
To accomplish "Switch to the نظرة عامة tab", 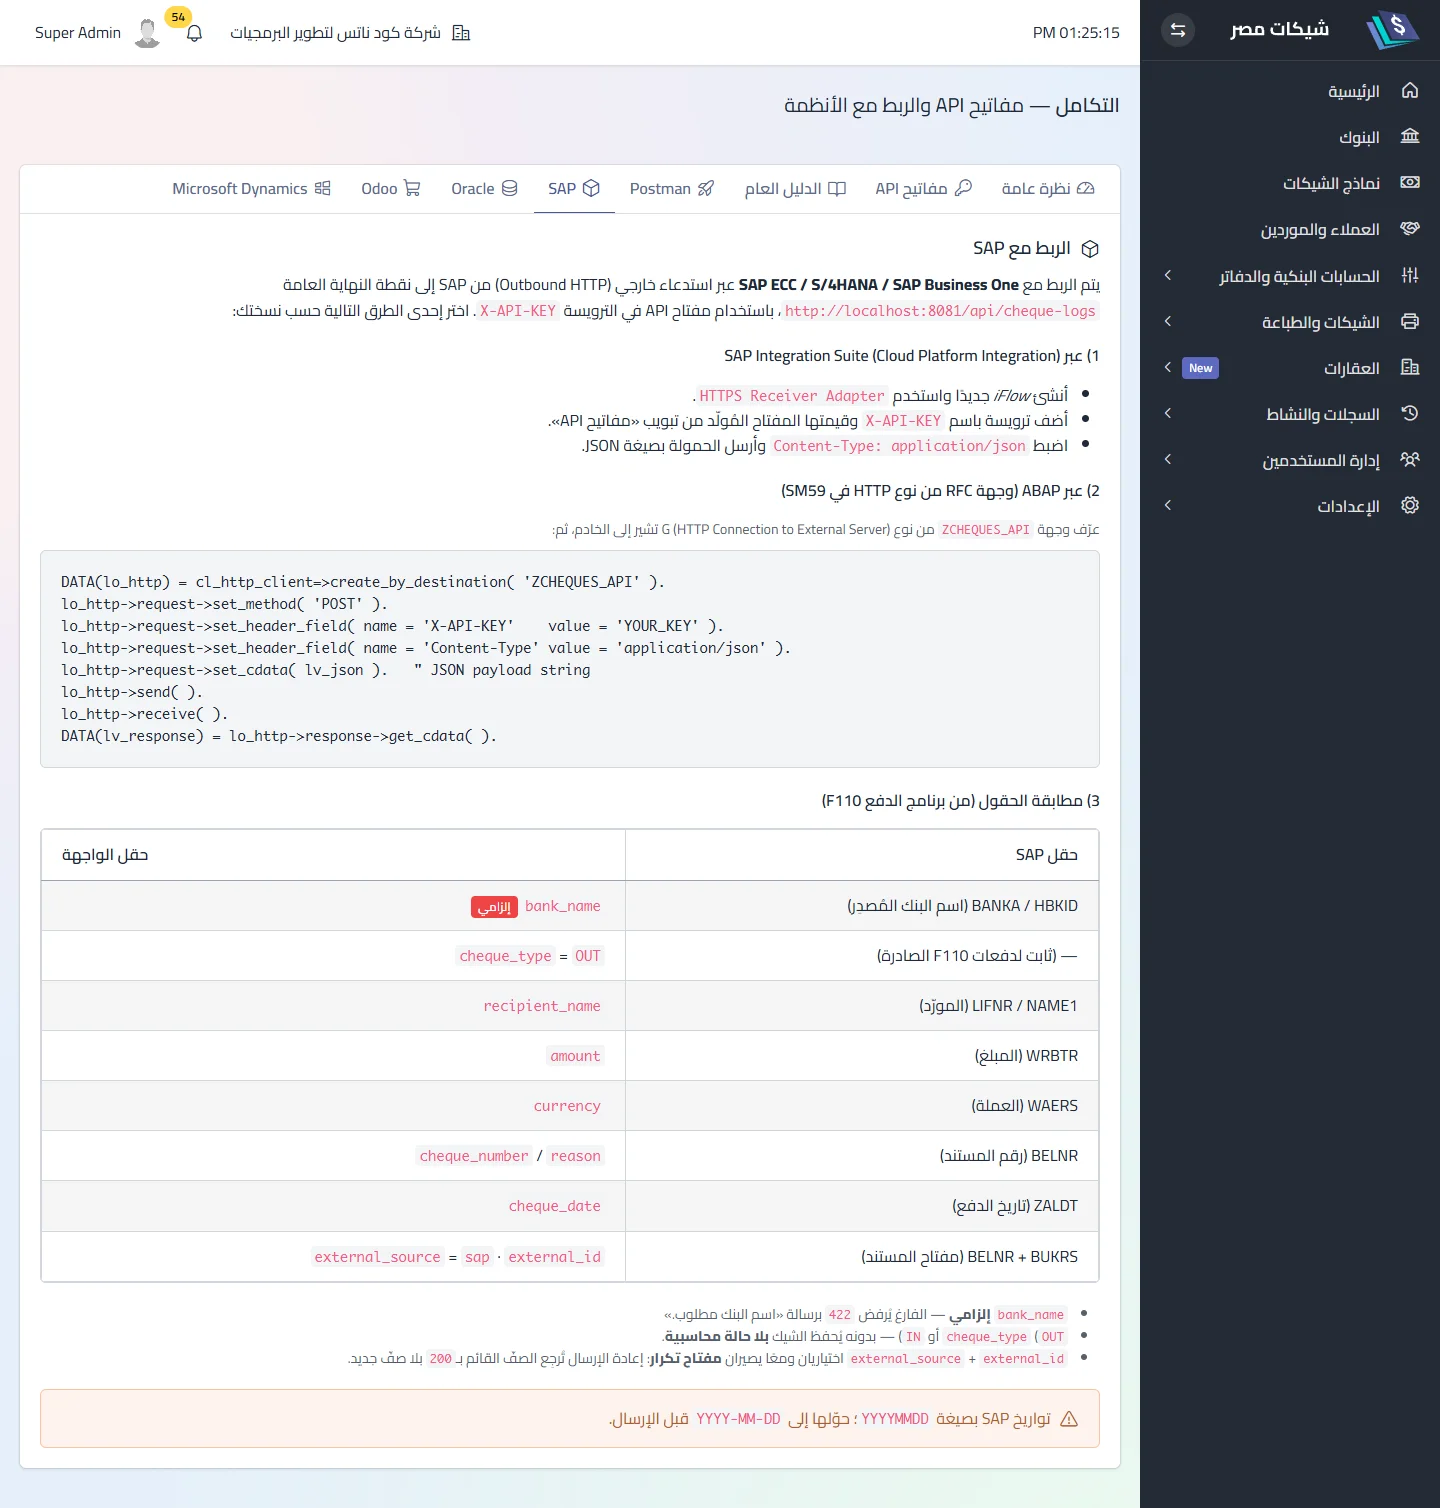I will (x=1048, y=189).
